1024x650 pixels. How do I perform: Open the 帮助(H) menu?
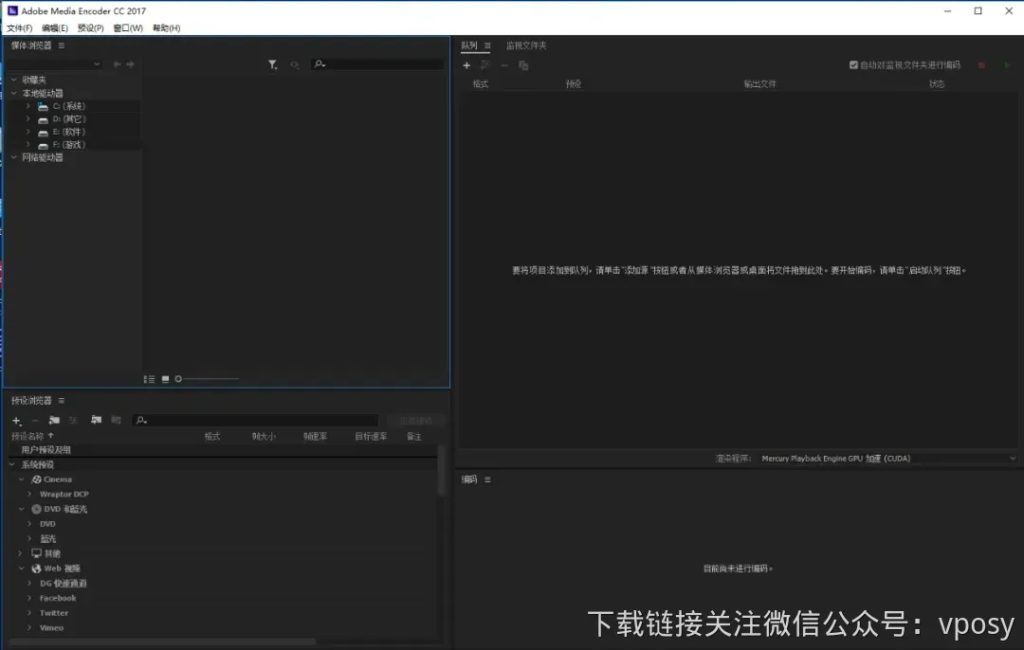tap(167, 28)
